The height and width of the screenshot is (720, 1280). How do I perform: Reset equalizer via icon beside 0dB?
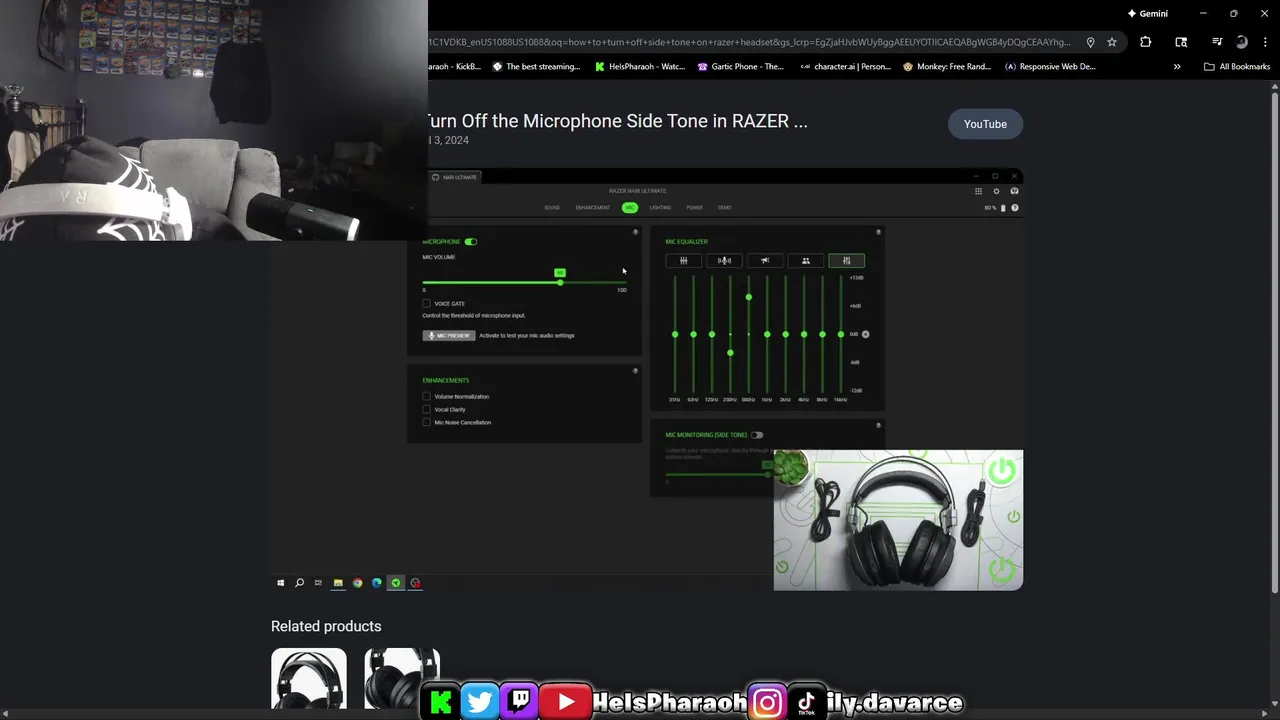pos(866,334)
